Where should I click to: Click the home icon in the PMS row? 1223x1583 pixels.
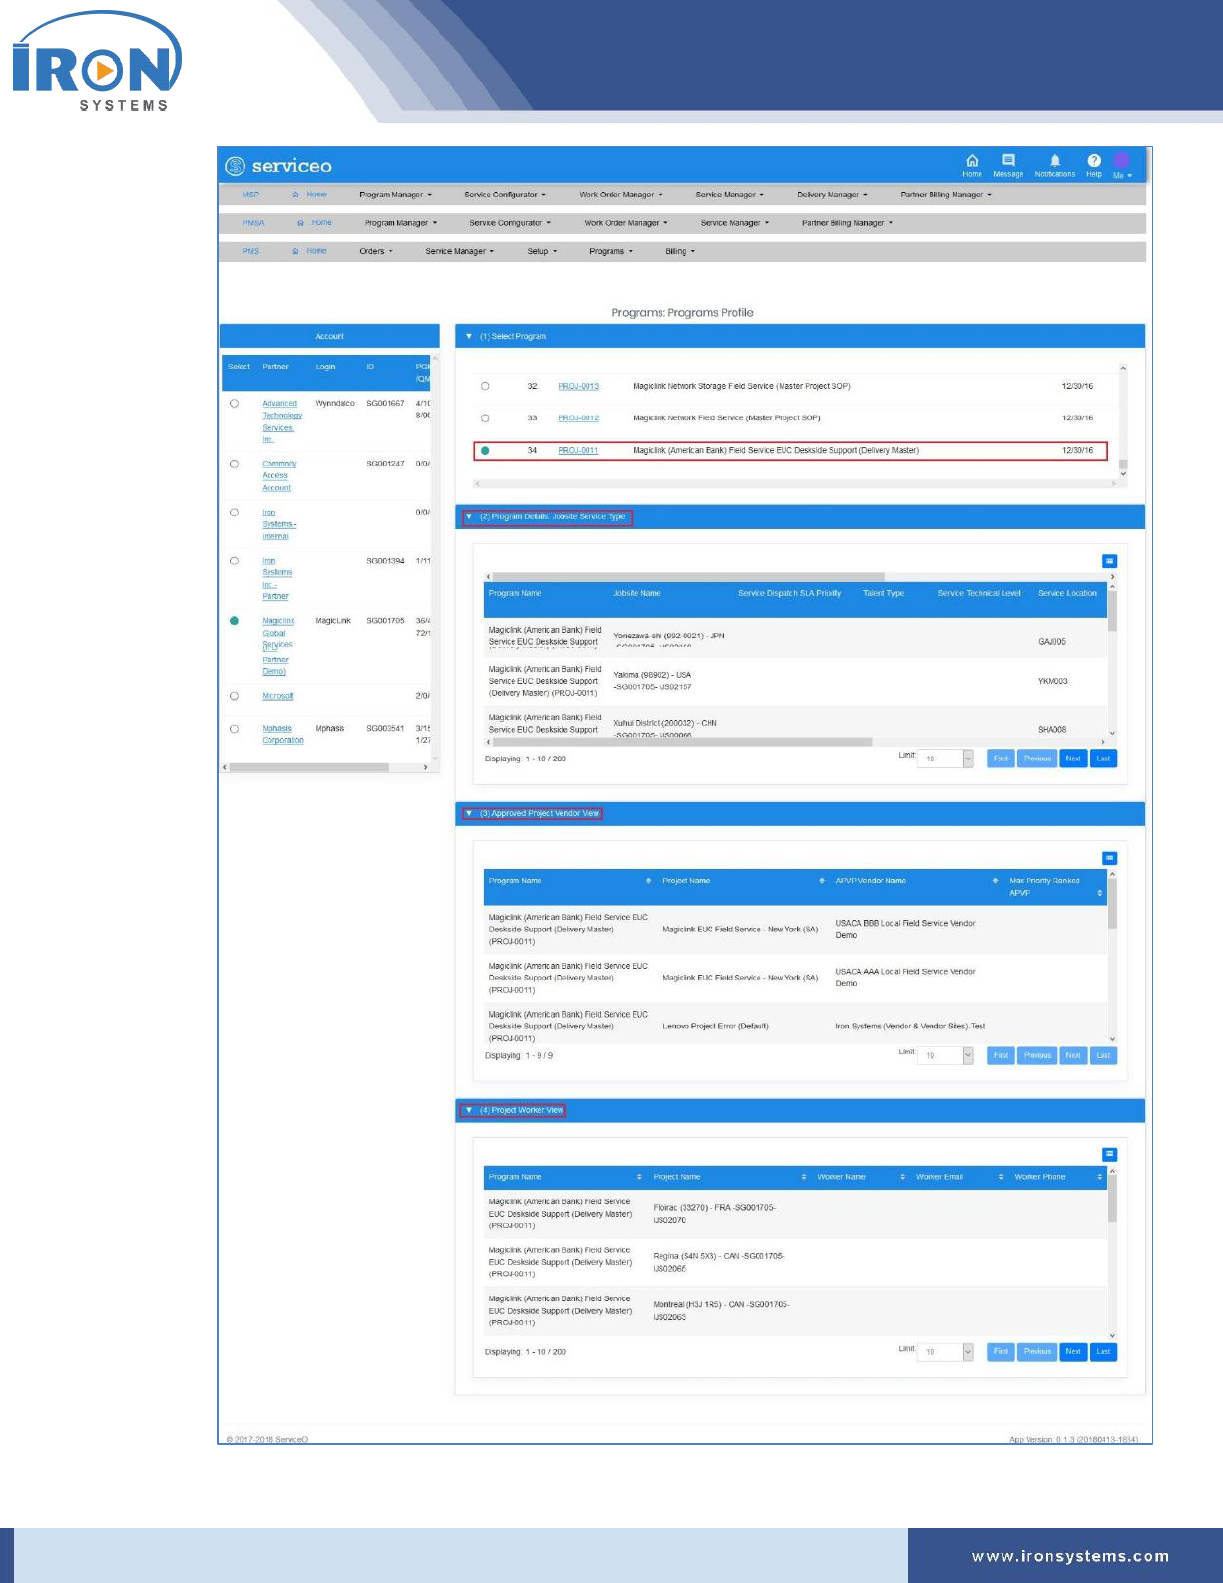coord(295,251)
